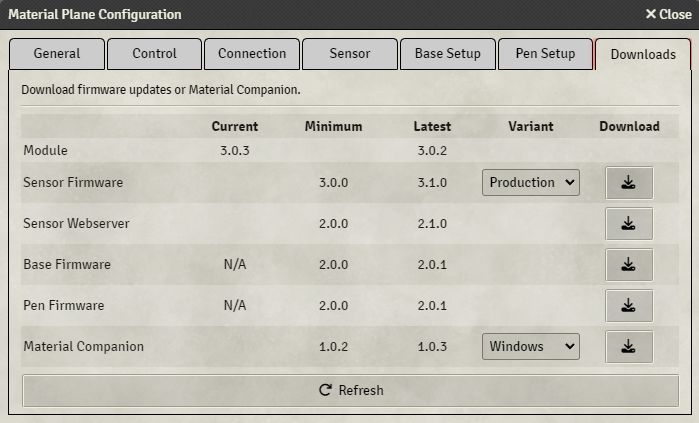The image size is (699, 423).
Task: Click the Minimum column header
Action: point(333,127)
